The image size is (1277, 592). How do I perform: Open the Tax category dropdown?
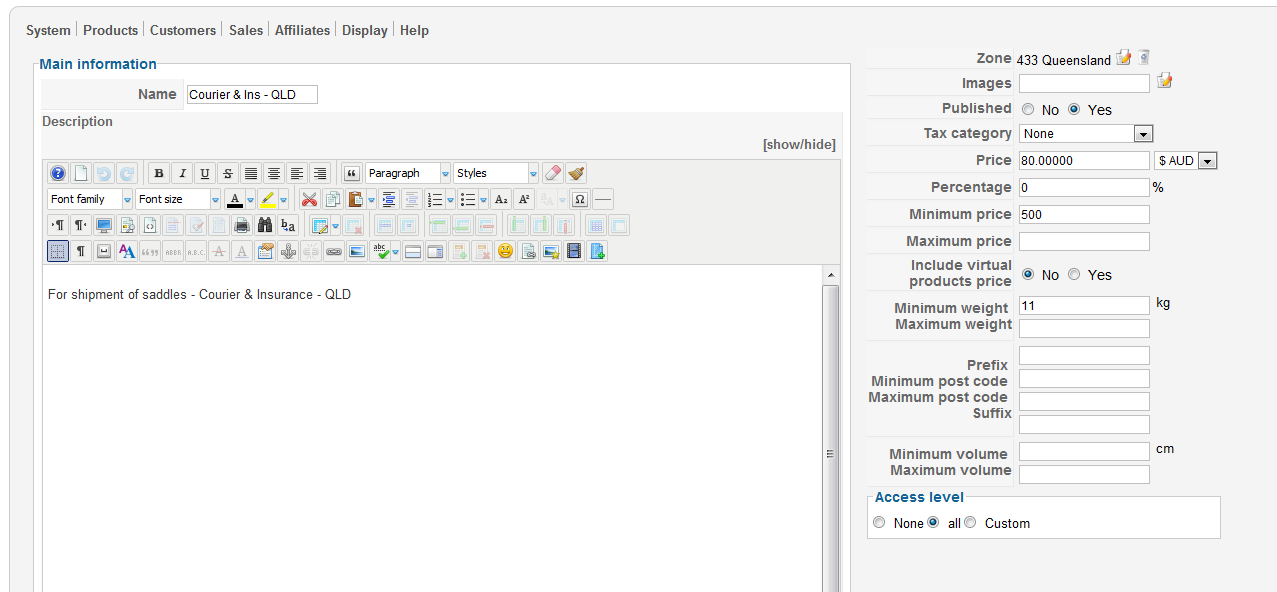tap(1087, 133)
